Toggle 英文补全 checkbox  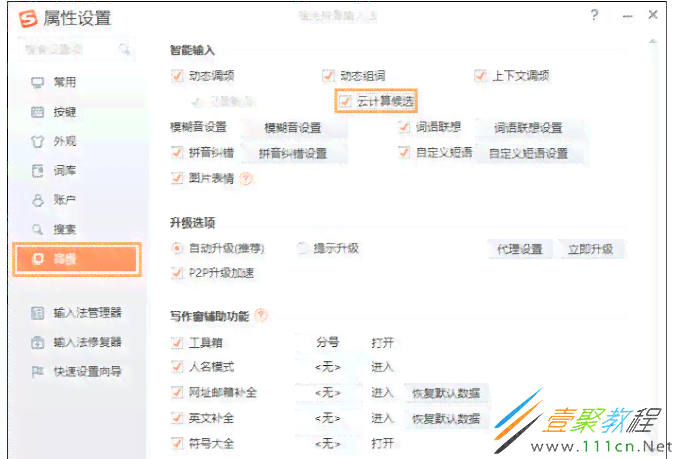(177, 418)
